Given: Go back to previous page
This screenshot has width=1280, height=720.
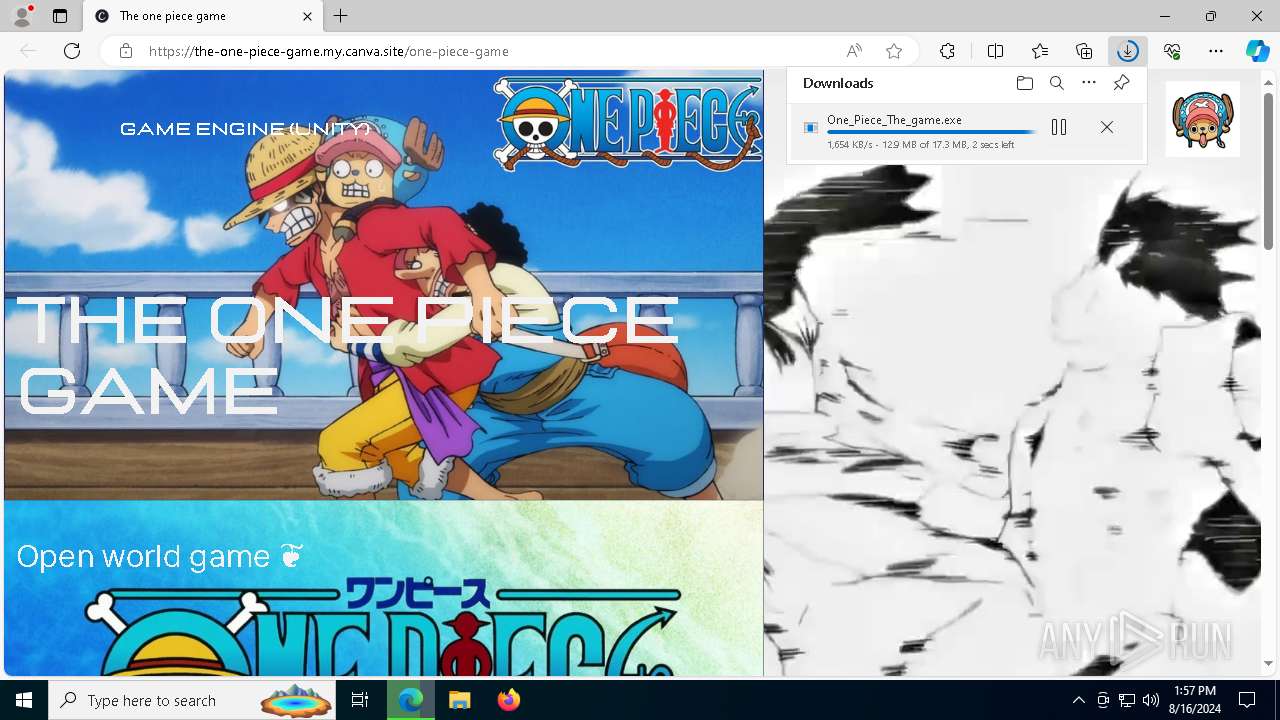Looking at the screenshot, I should pos(28,51).
